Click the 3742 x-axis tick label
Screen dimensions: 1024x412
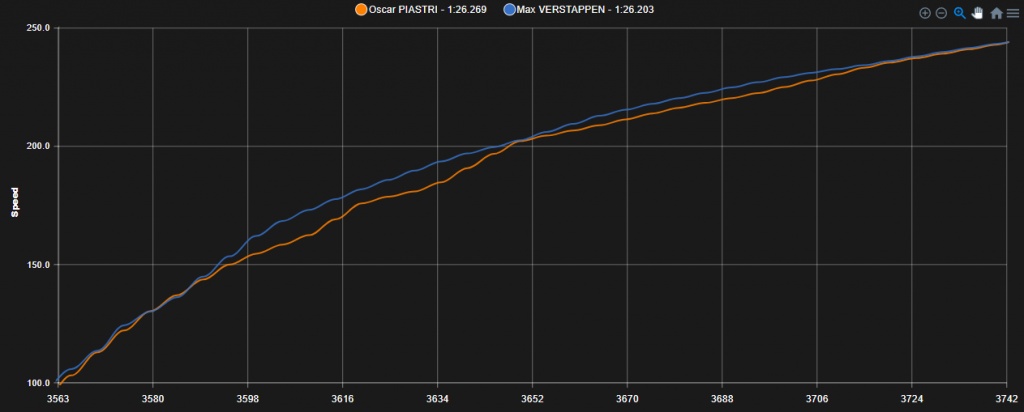tap(1005, 398)
